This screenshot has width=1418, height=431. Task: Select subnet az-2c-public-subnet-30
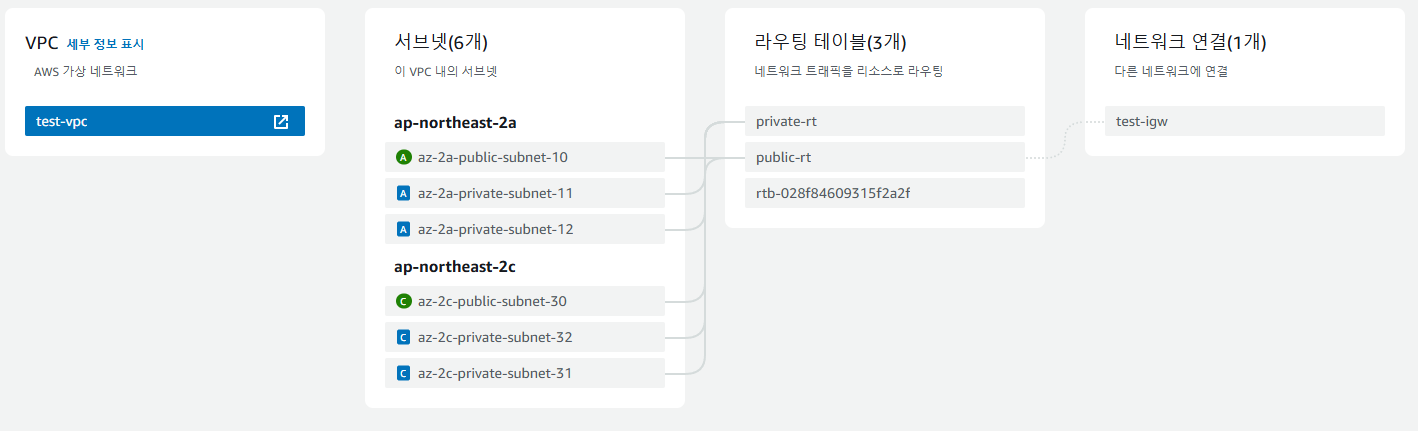pos(525,301)
